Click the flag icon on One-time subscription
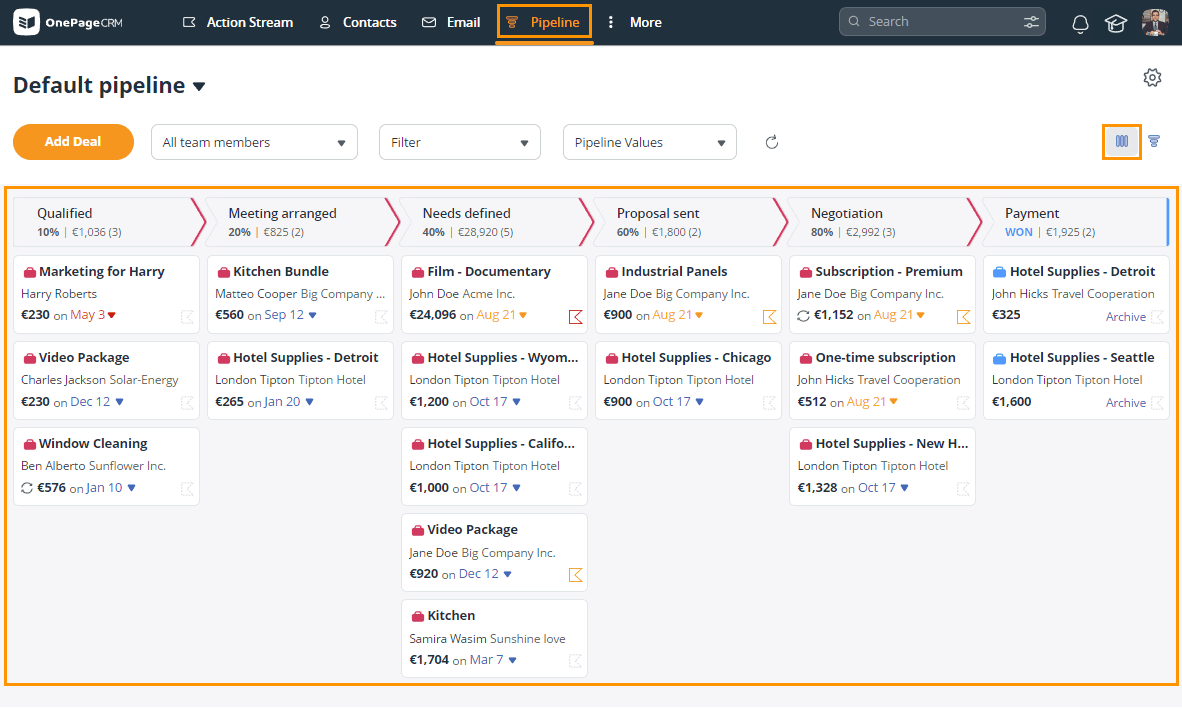Image resolution: width=1182 pixels, height=708 pixels. 963,403
